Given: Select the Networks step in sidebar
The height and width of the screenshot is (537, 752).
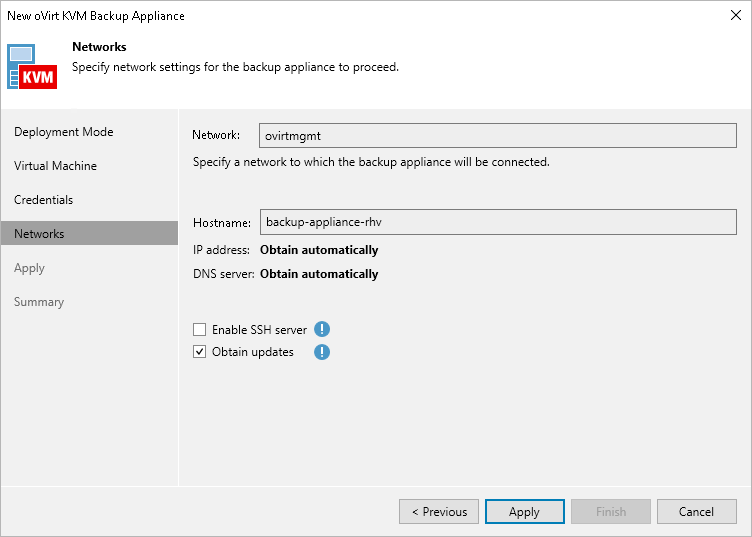Looking at the screenshot, I should pyautogui.click(x=89, y=233).
